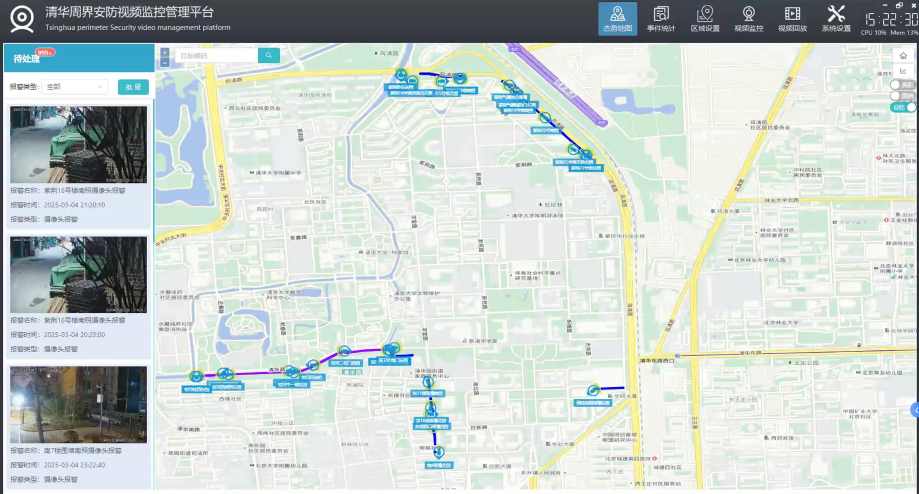Click the CPU 10% usage readout
Viewport: 919px width, 494px height.
pos(873,33)
